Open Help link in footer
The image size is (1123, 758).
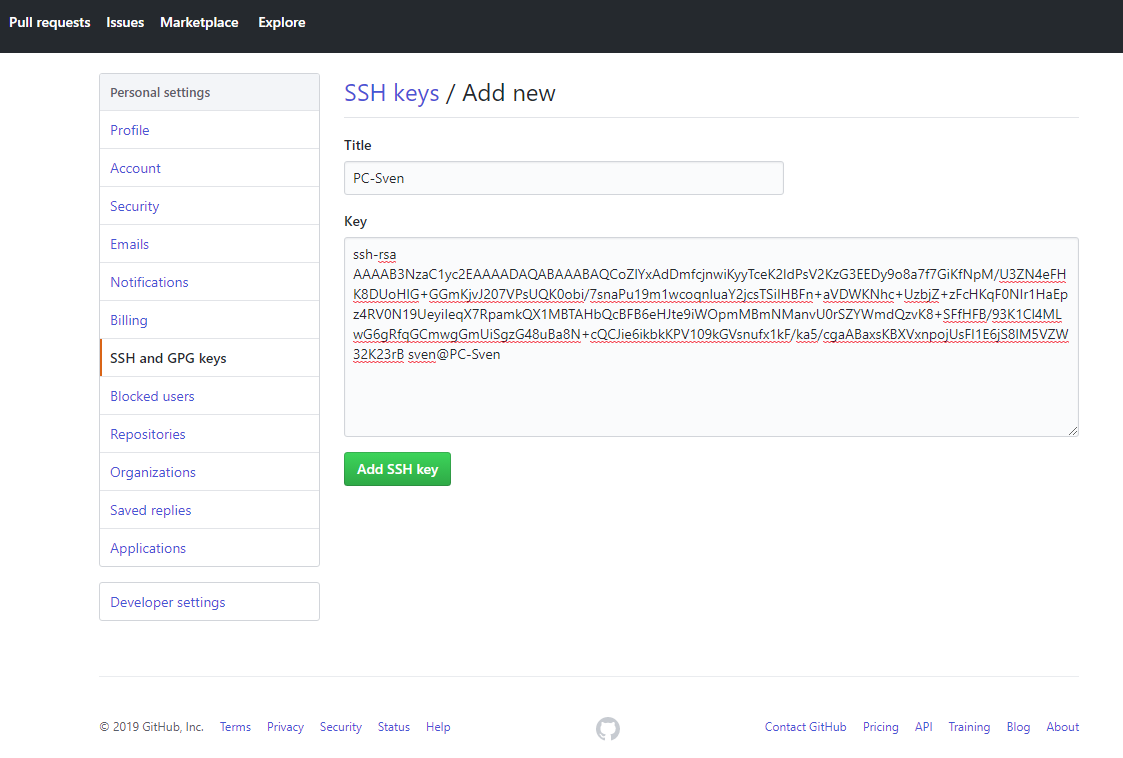(438, 726)
